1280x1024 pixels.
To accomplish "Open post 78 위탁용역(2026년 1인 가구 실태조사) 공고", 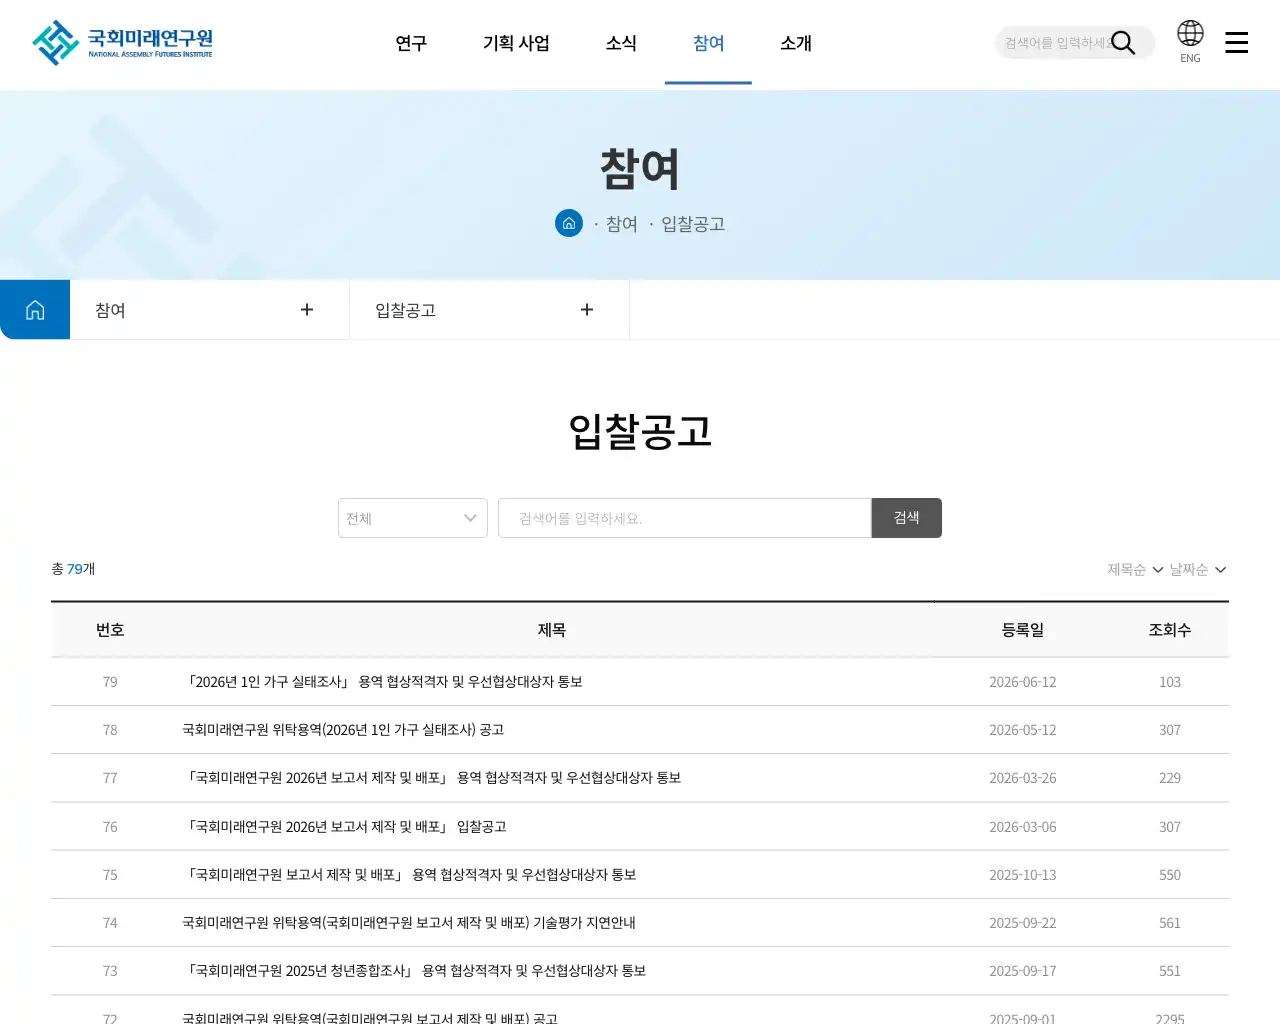I will click(x=343, y=730).
